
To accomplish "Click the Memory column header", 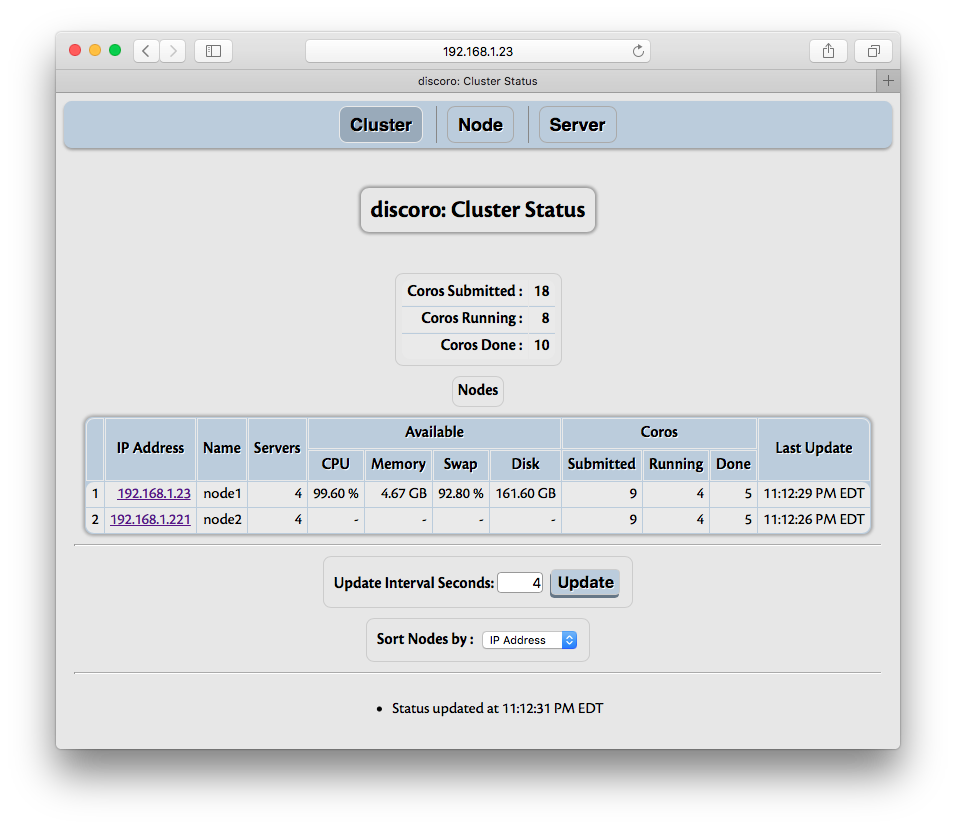I will coord(399,464).
